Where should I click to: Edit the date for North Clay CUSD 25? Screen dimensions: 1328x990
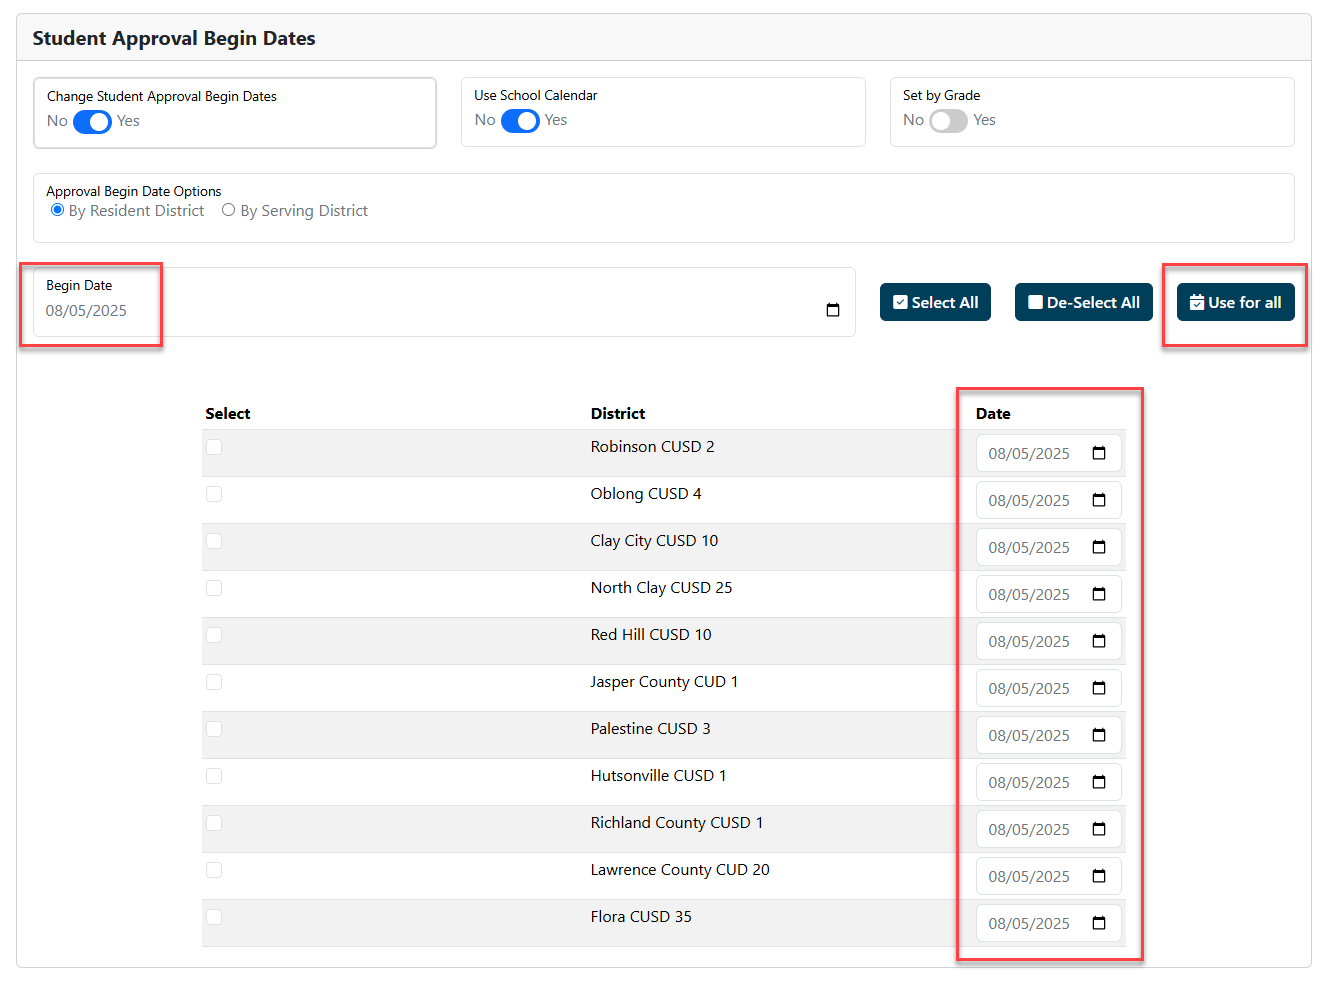(x=1048, y=594)
